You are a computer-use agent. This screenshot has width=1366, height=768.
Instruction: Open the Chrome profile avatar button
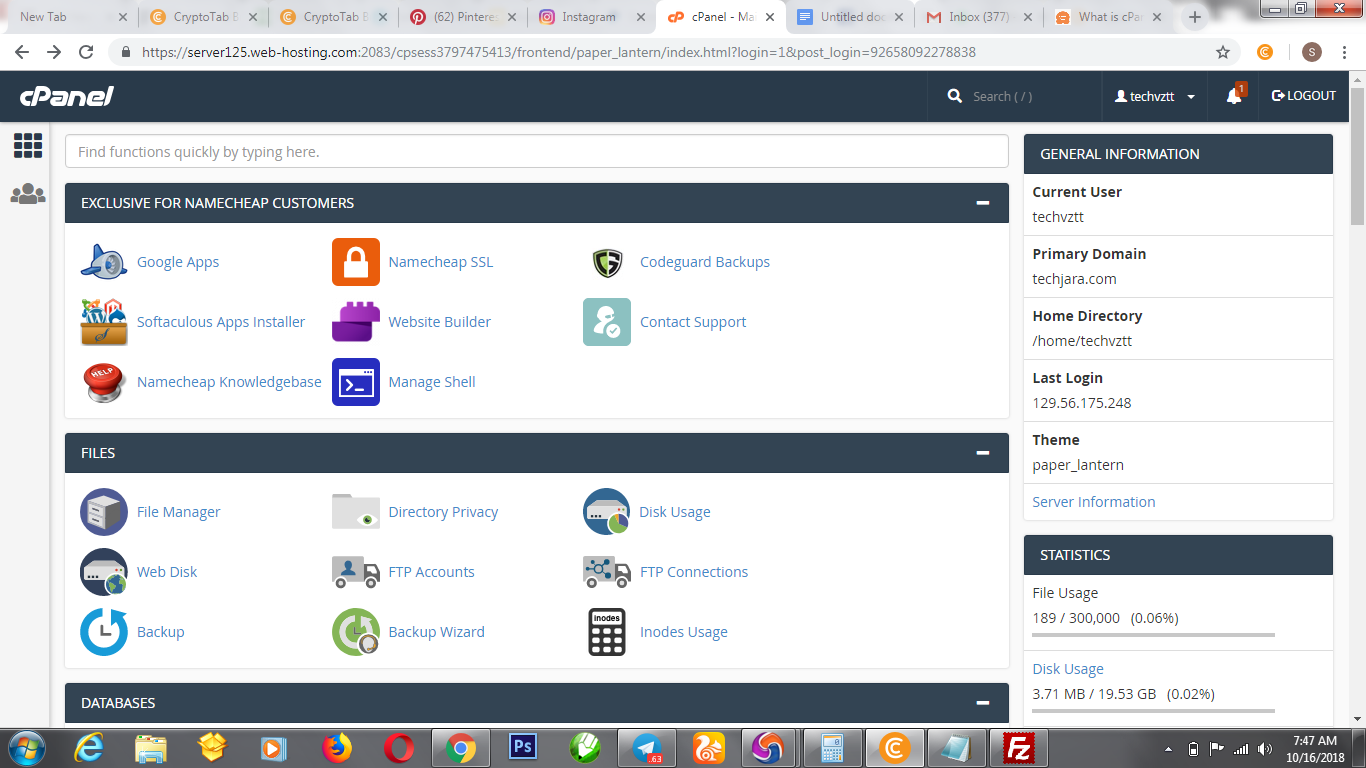1312,52
